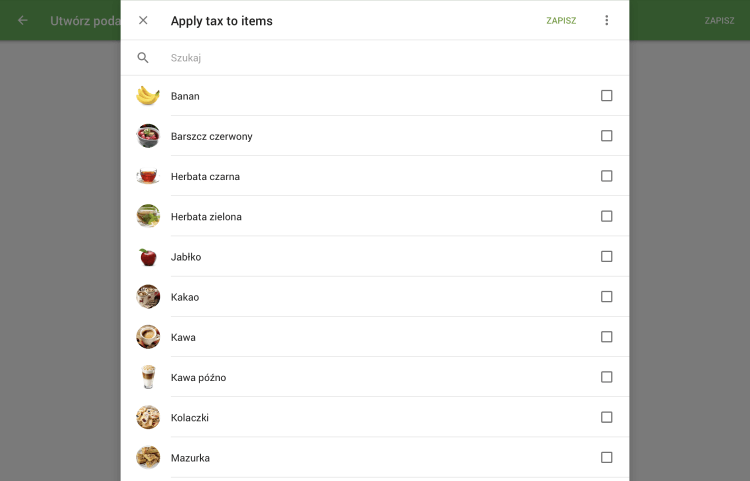Go back using the arrow icon

(x=23, y=20)
